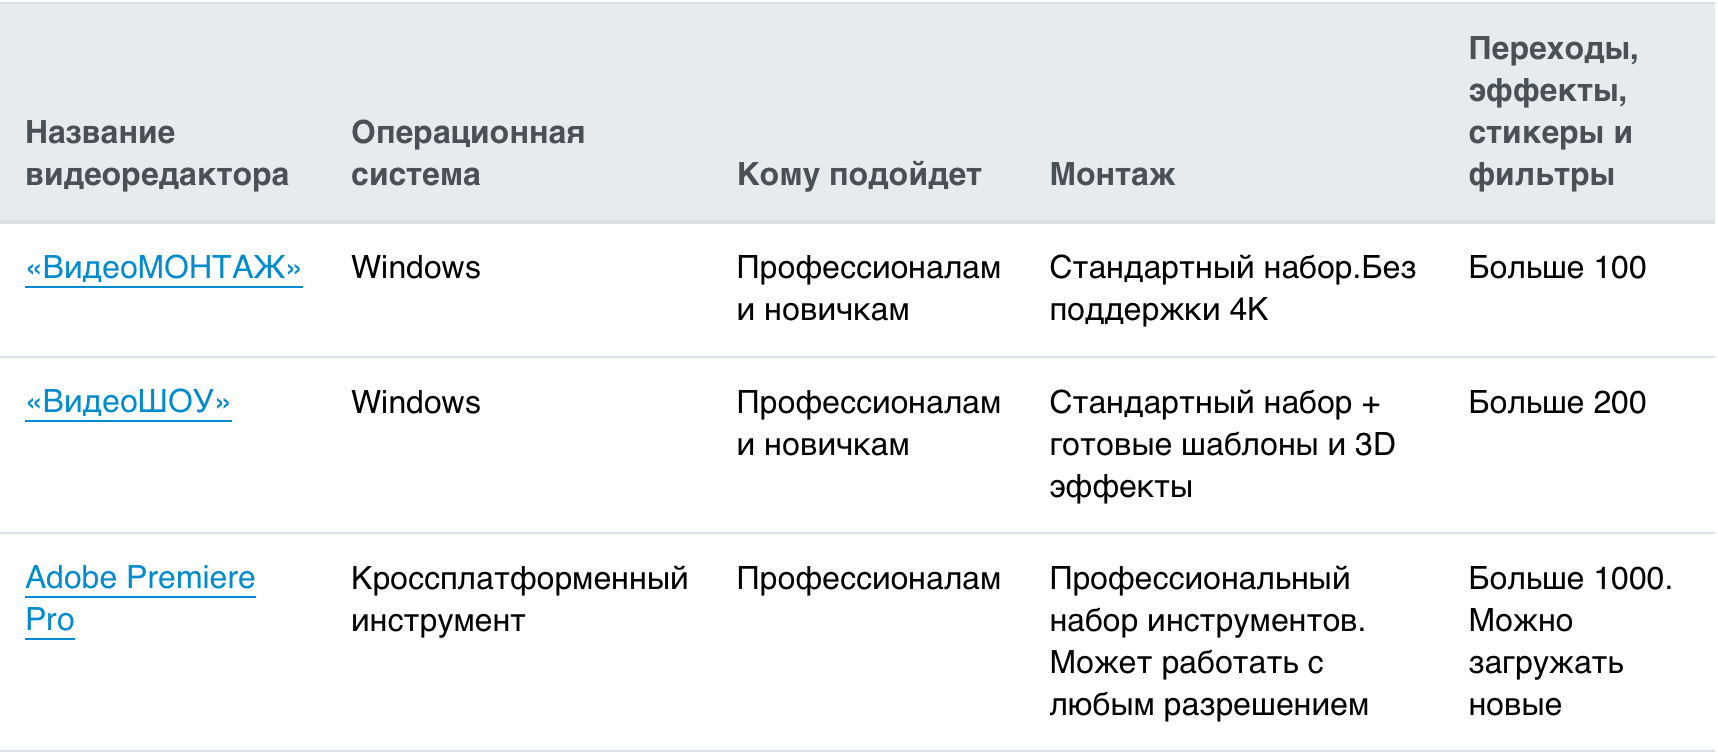Viewport: 1718px width, 754px height.
Task: Select the "Больше 200" cell
Action: (x=1557, y=403)
